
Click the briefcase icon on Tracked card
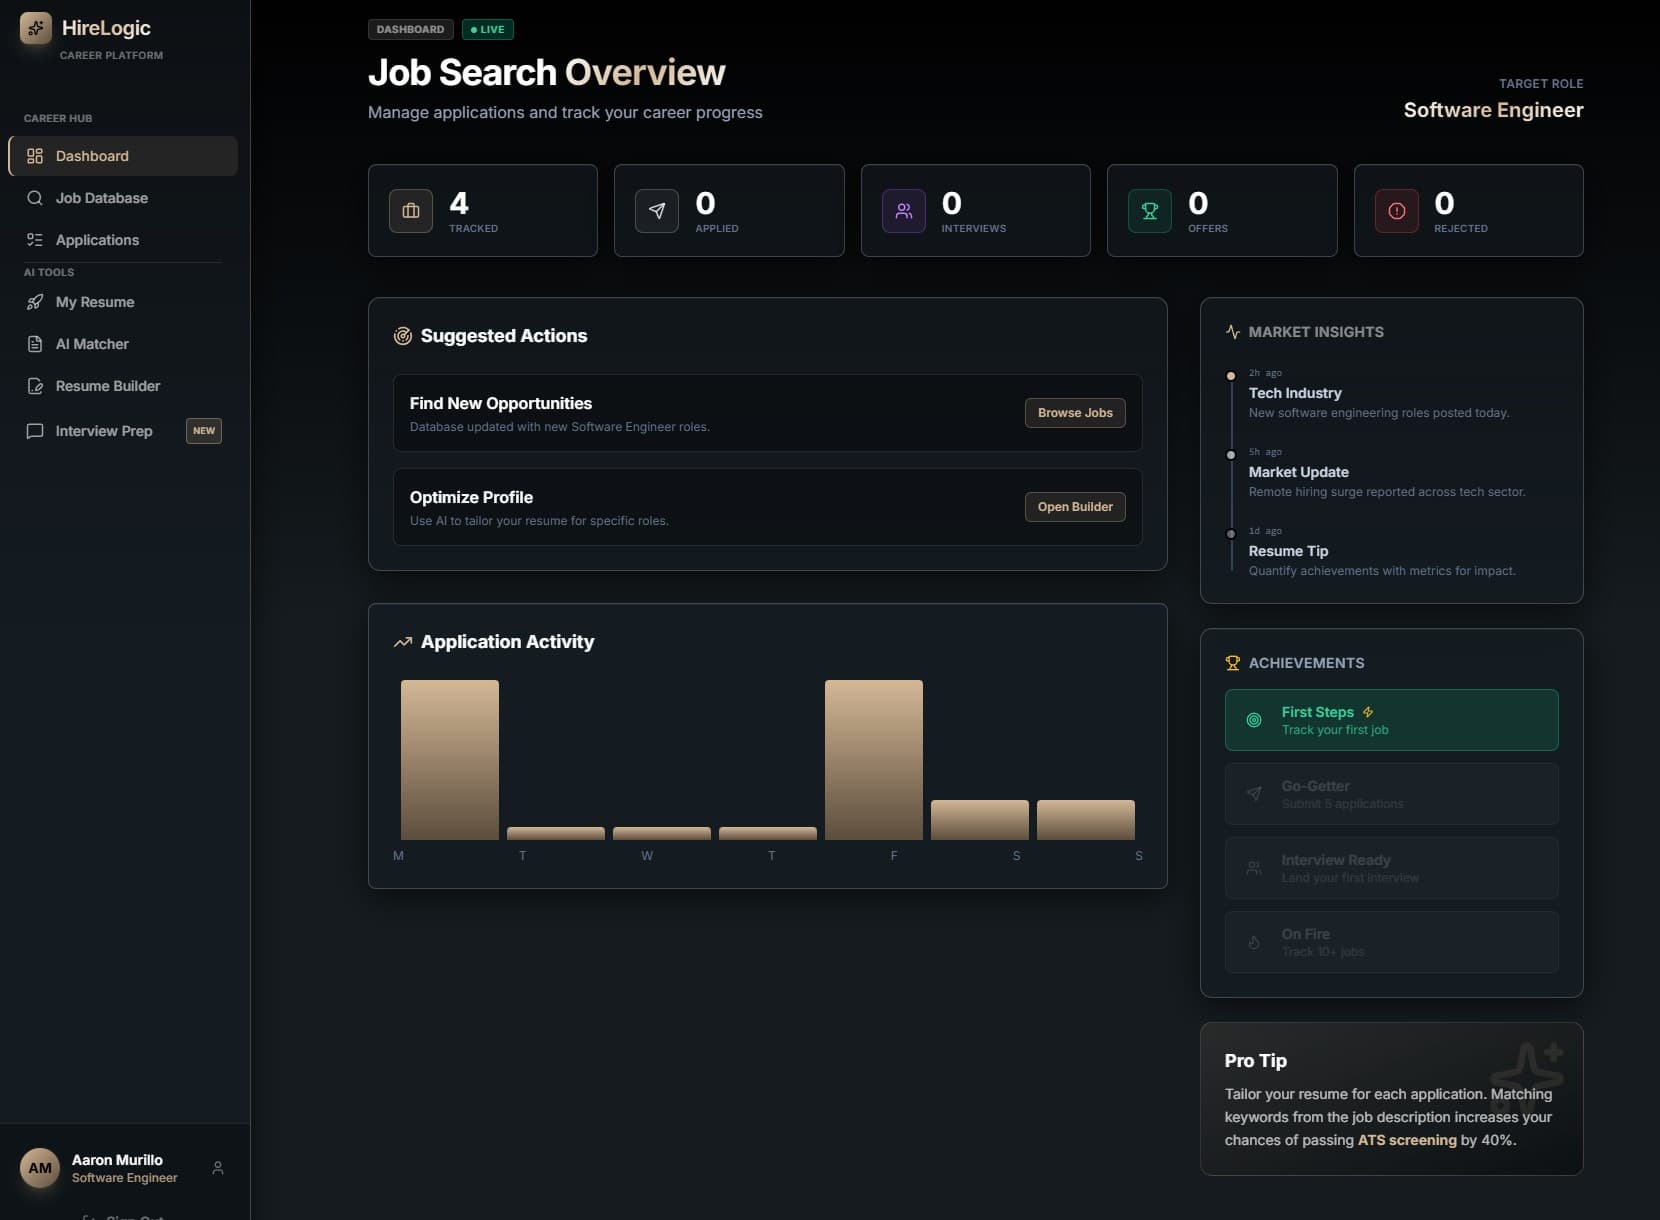(x=411, y=211)
